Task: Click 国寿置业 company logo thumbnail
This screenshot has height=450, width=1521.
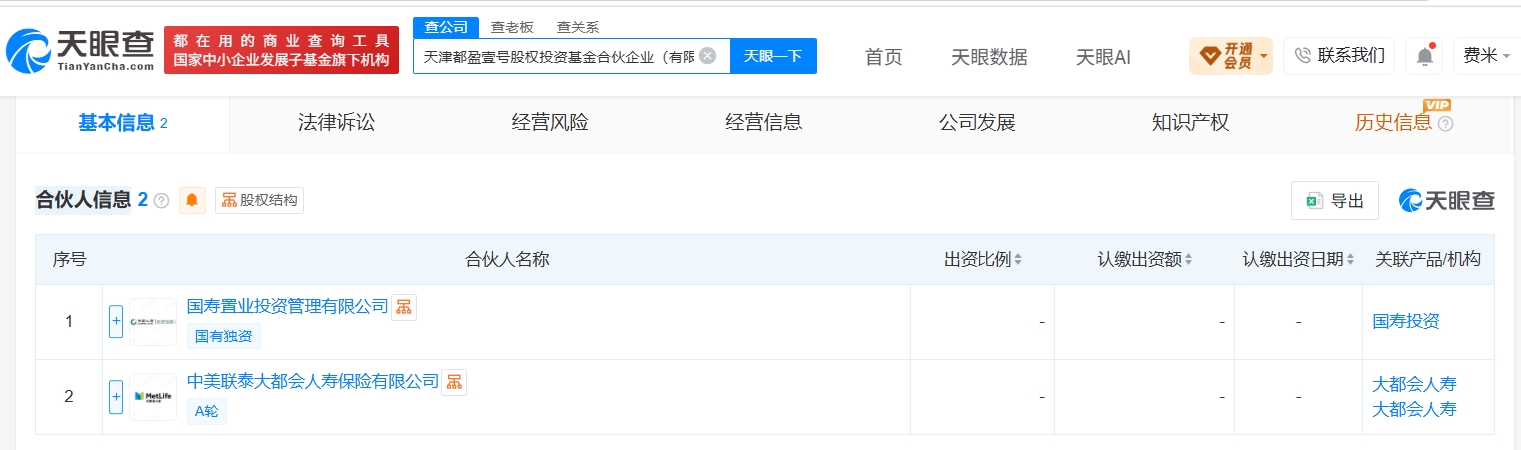Action: 153,322
